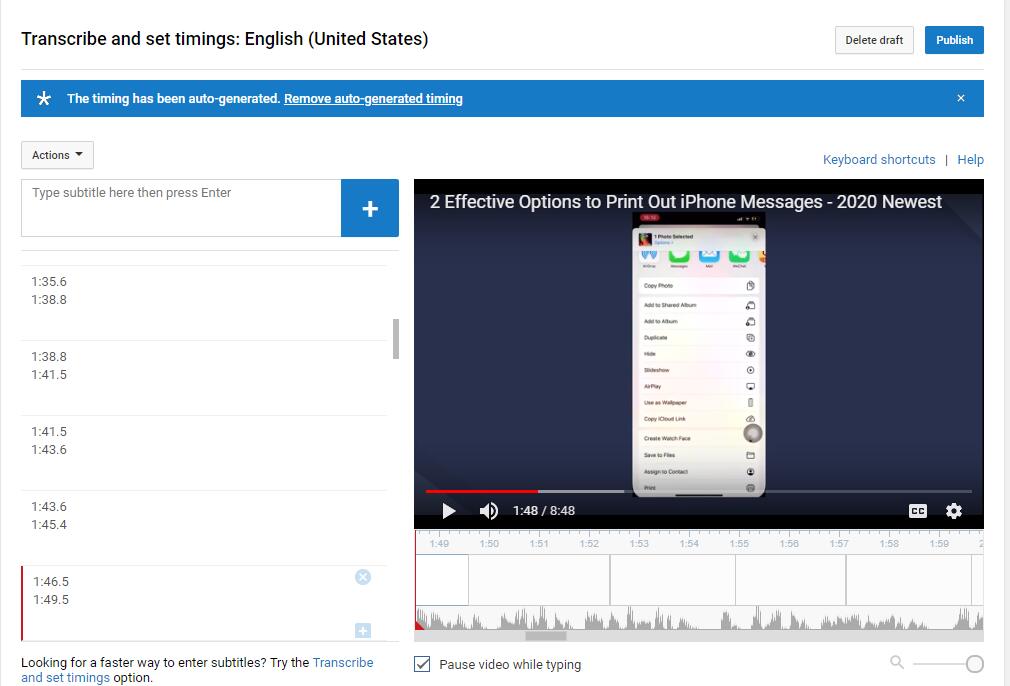This screenshot has height=686, width=1010.
Task: Select the 1:35.6 subtitle entry
Action: (x=204, y=303)
